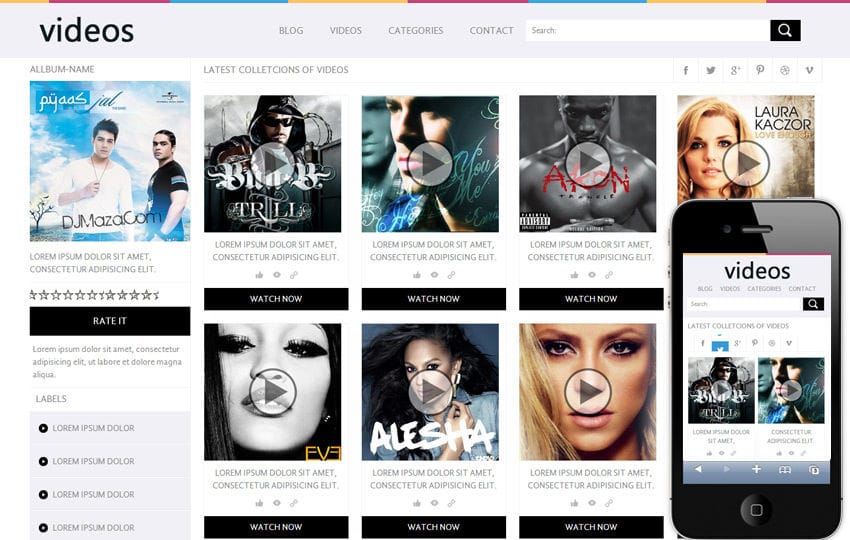Open the Piyaas album cover thumbnail
850x540 pixels.
pos(110,161)
